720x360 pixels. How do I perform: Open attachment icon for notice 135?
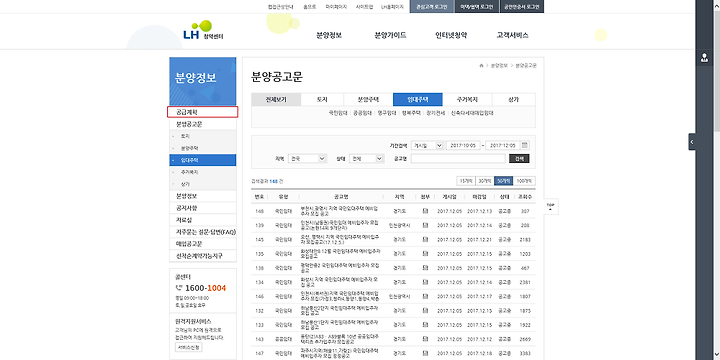(425, 254)
